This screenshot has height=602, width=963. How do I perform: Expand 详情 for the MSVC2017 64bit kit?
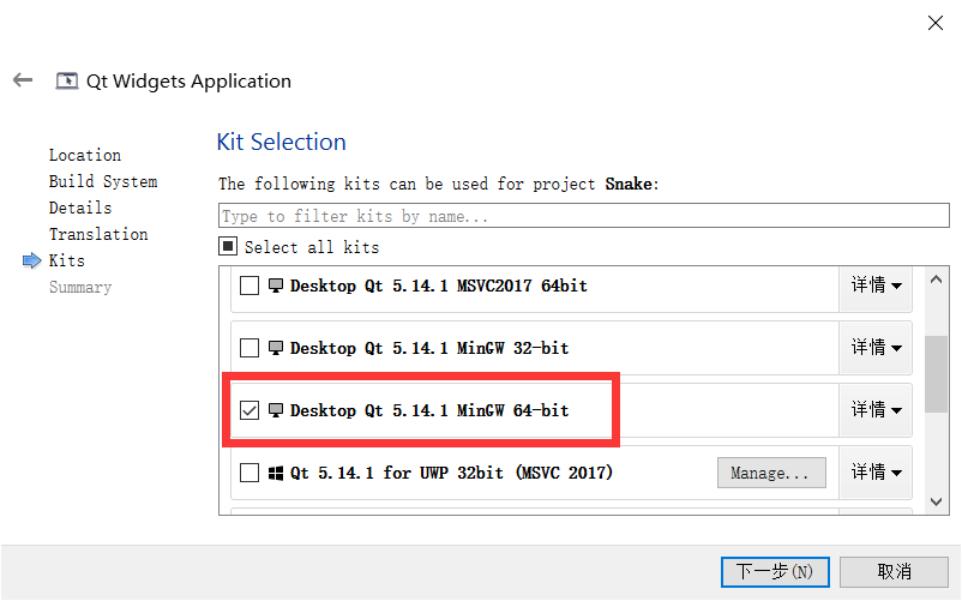(x=875, y=286)
